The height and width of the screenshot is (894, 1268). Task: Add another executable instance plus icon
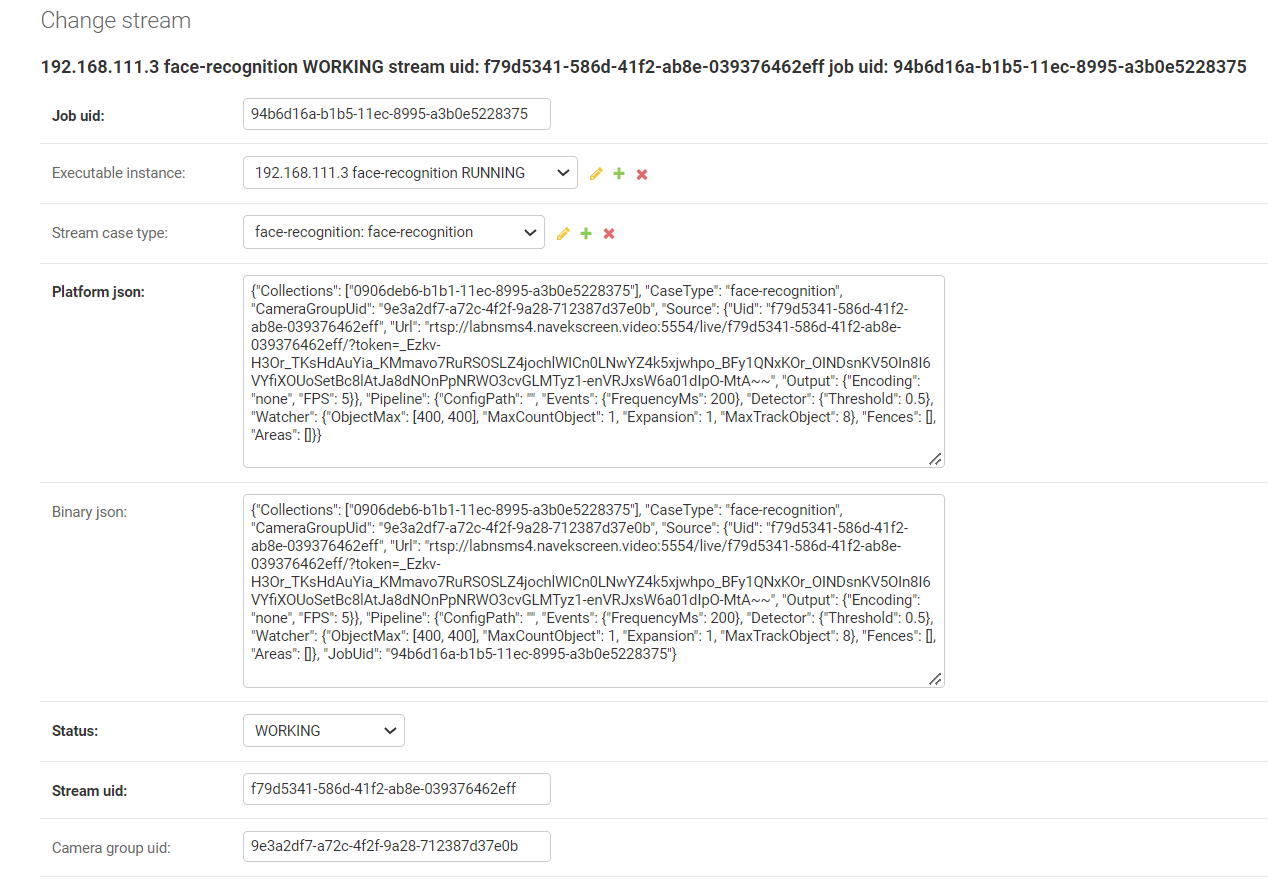[619, 174]
